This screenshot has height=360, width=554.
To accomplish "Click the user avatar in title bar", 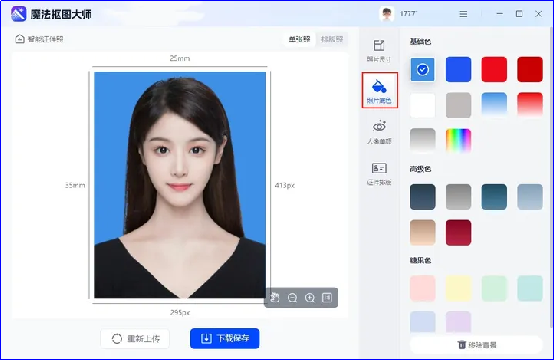I will click(387, 14).
